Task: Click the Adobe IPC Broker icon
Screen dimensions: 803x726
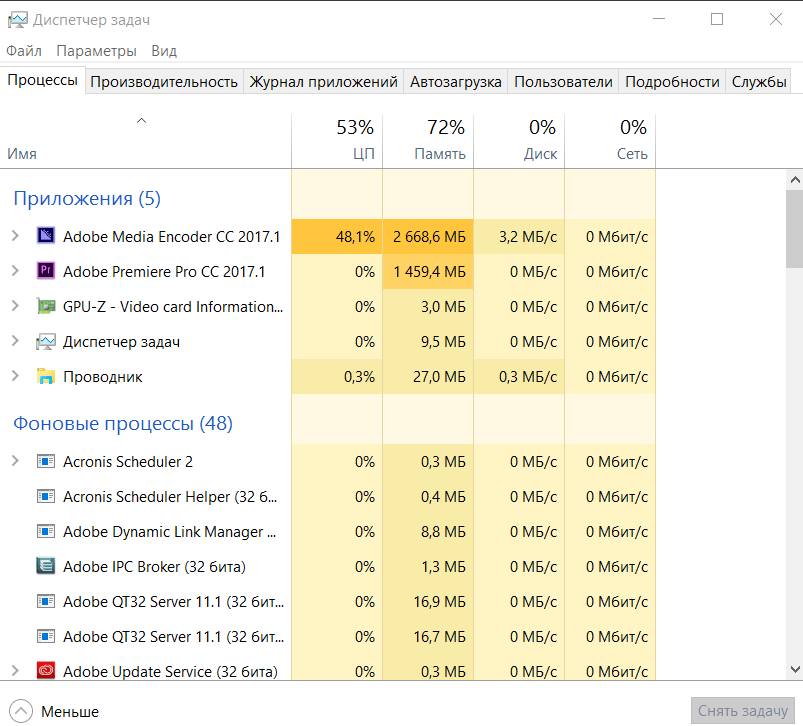Action: coord(46,566)
